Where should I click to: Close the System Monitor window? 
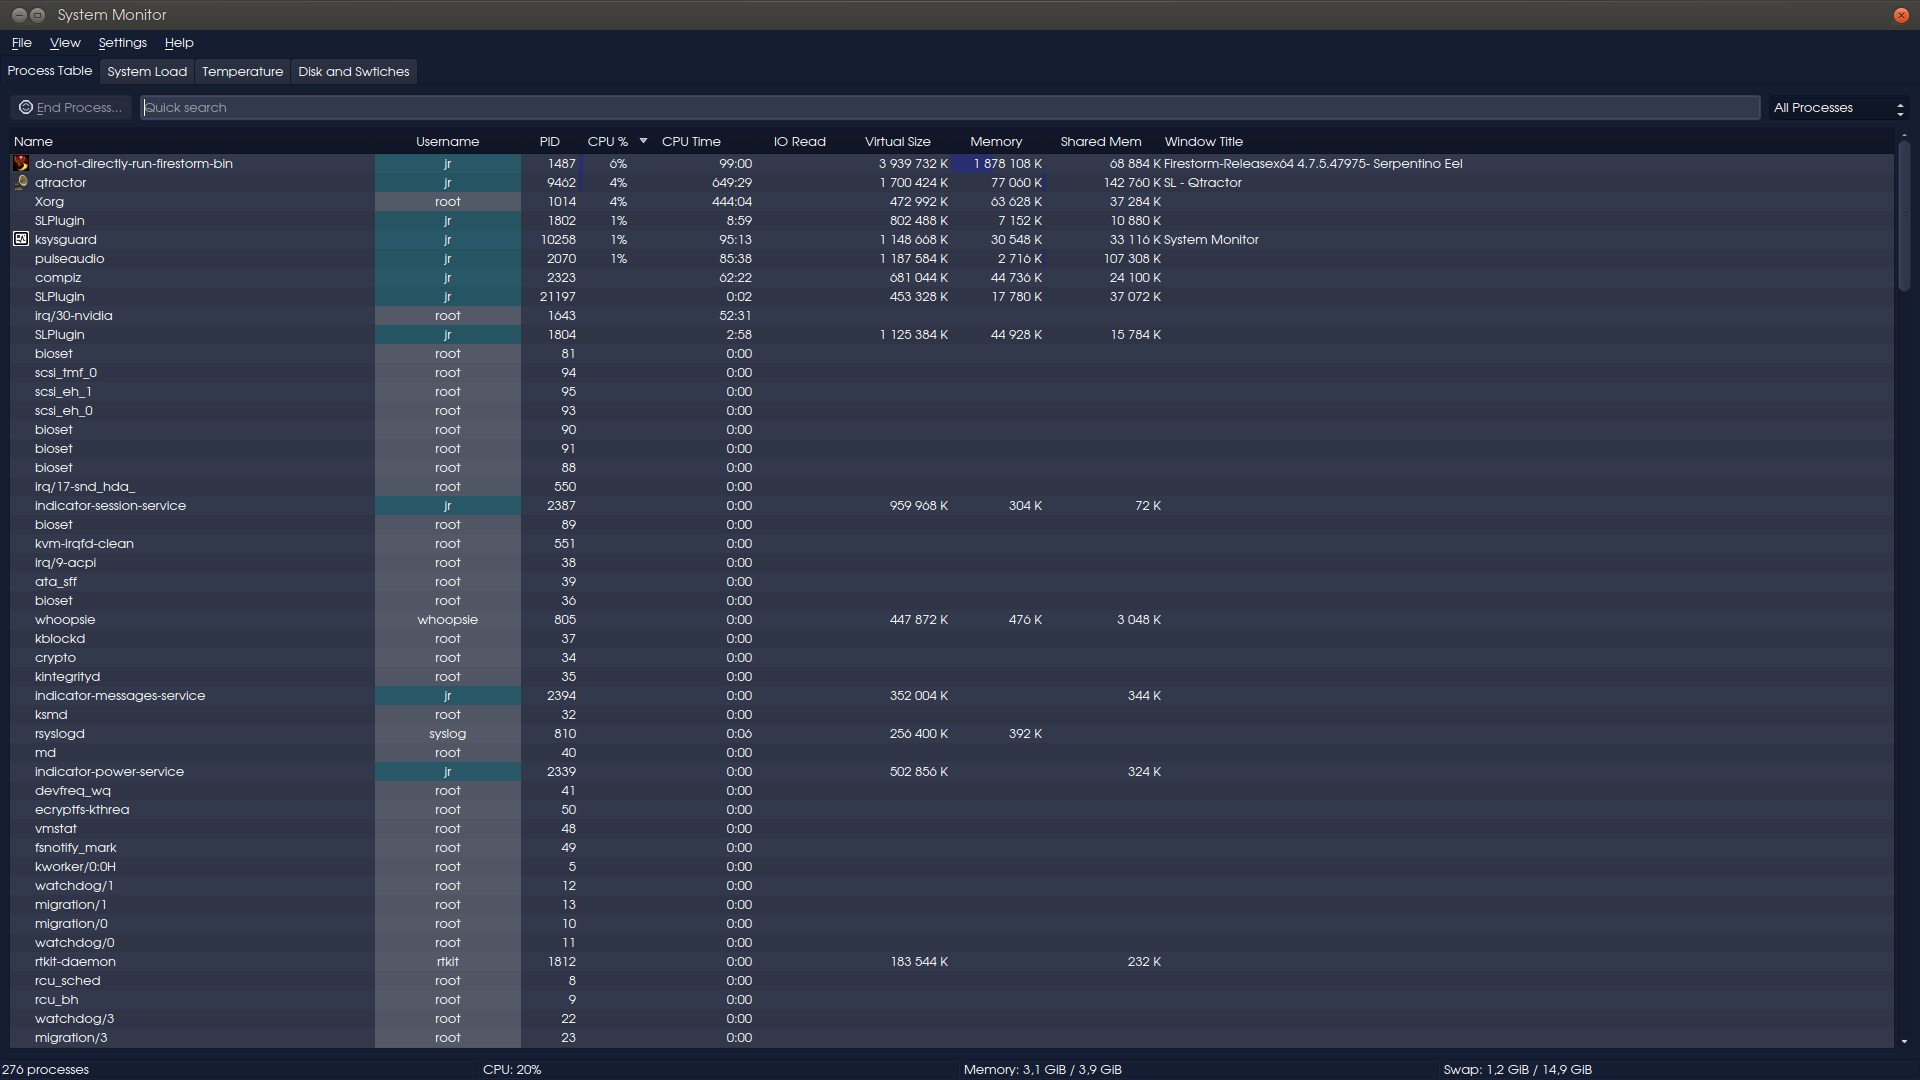[1901, 15]
